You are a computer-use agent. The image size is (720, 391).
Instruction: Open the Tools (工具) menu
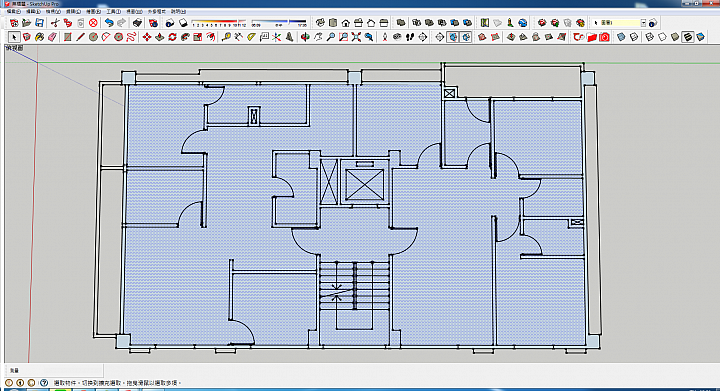pyautogui.click(x=113, y=11)
